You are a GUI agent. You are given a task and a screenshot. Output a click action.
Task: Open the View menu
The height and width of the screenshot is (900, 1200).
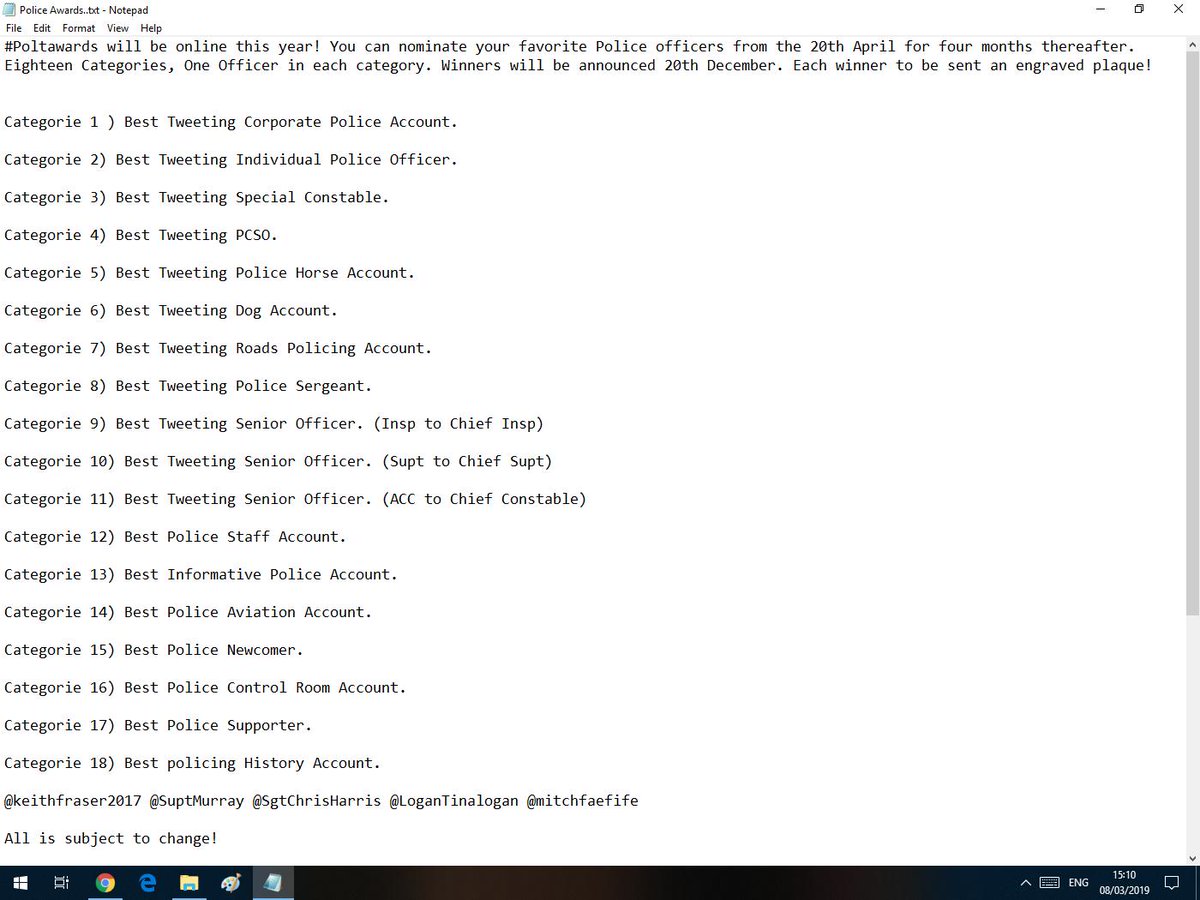tap(118, 28)
